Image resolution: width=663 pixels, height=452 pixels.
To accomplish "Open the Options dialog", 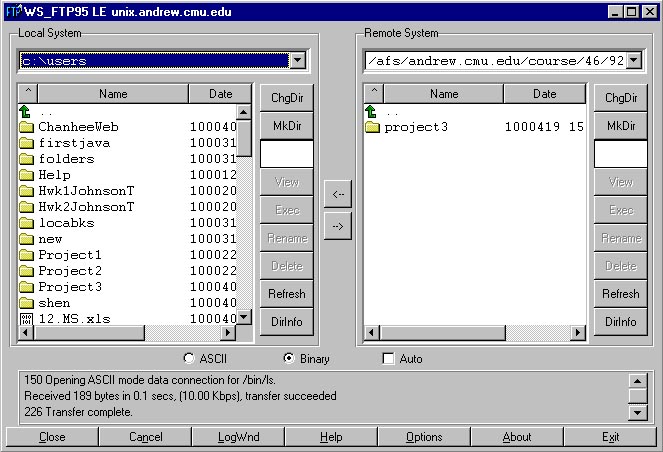I will tap(424, 437).
